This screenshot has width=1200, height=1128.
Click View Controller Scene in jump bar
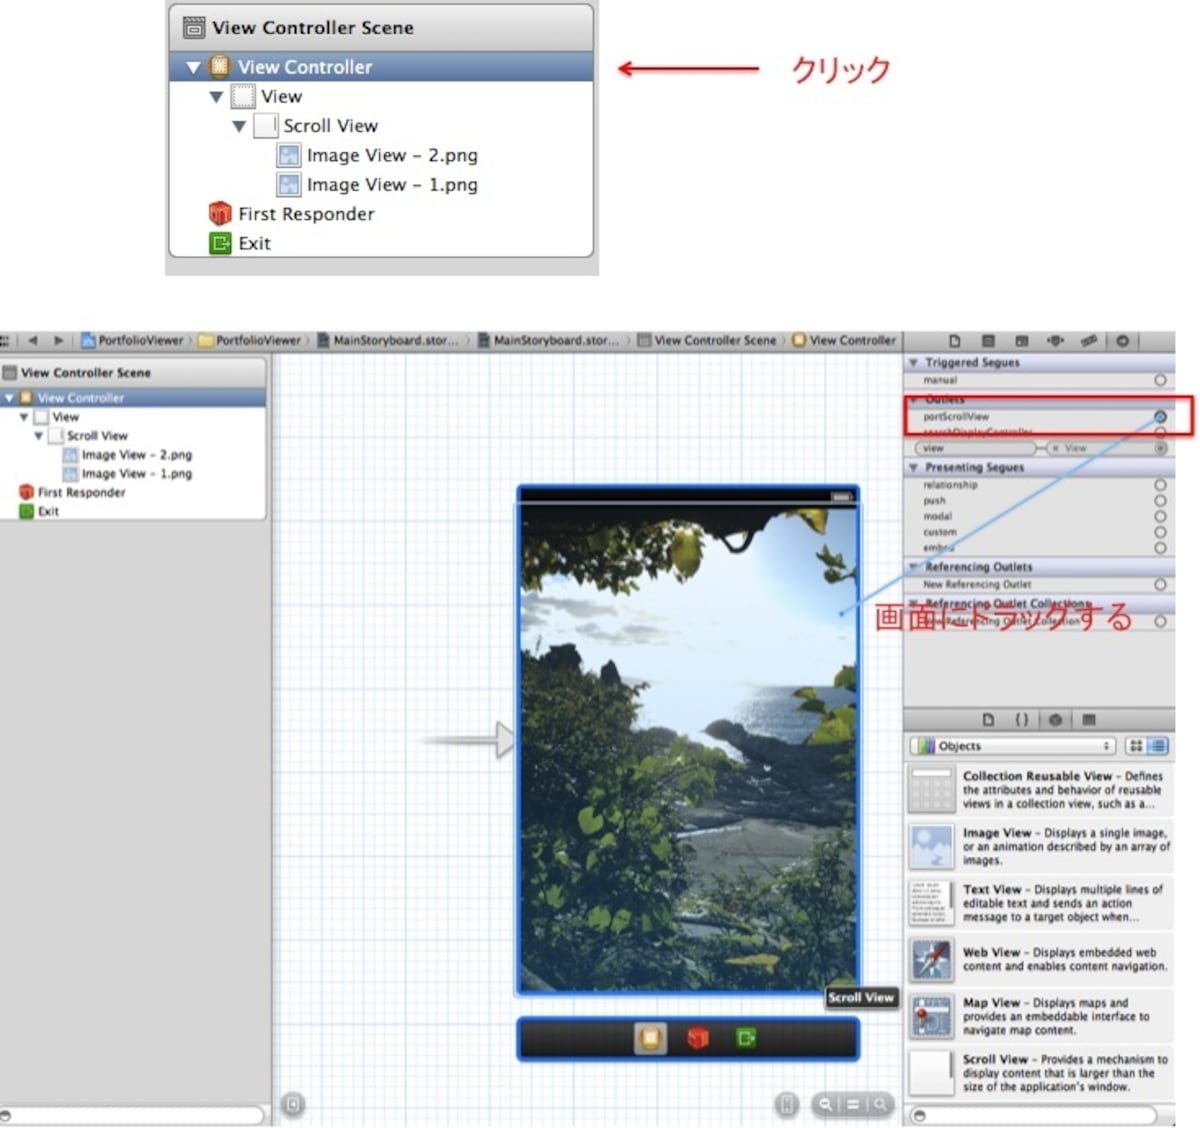[x=707, y=340]
